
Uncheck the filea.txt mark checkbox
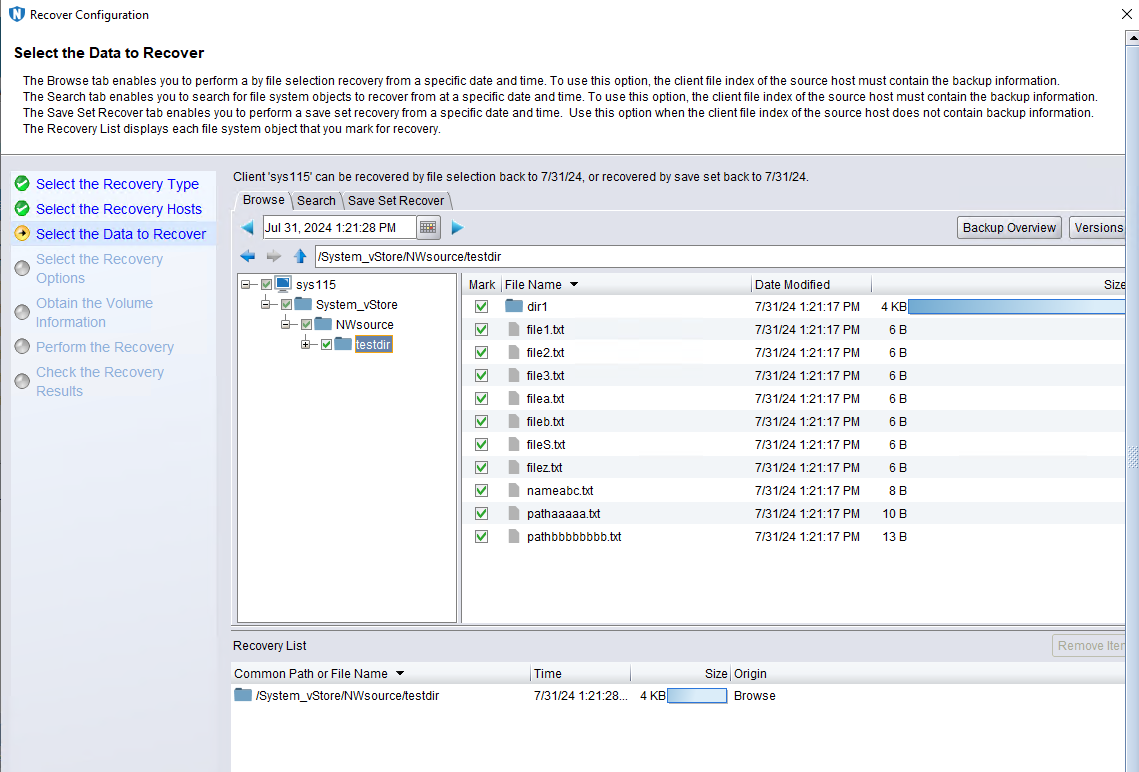click(x=481, y=399)
